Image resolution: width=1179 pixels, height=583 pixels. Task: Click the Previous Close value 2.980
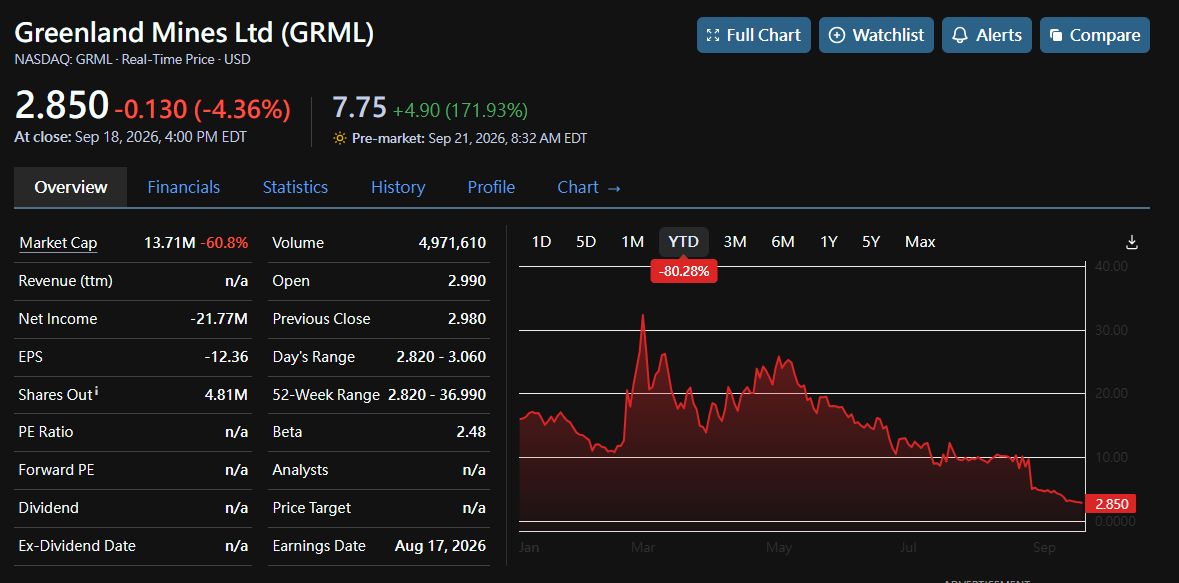(467, 319)
